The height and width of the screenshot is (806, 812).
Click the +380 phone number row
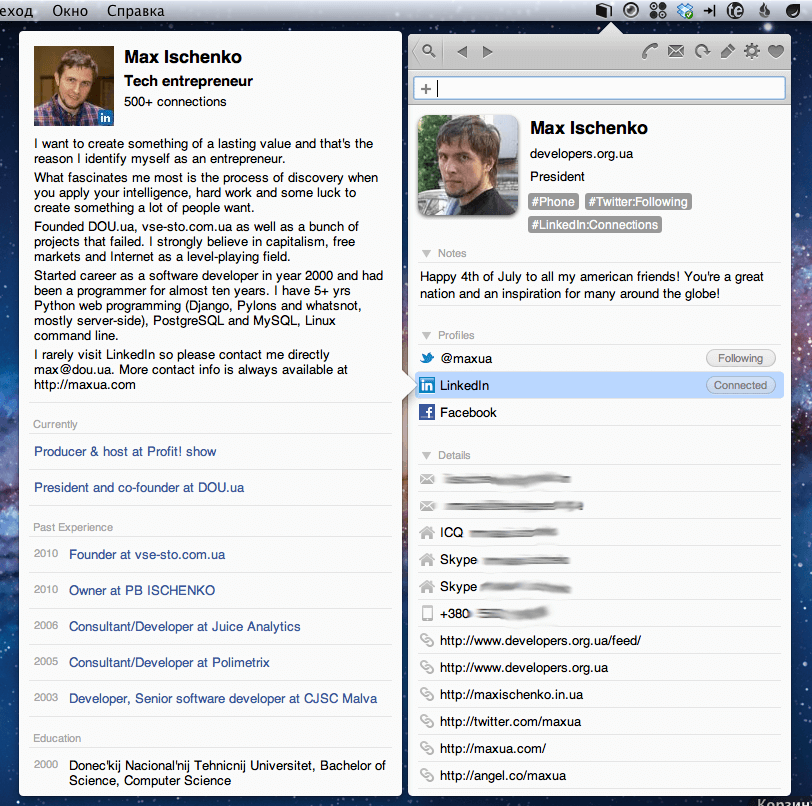pyautogui.click(x=599, y=613)
